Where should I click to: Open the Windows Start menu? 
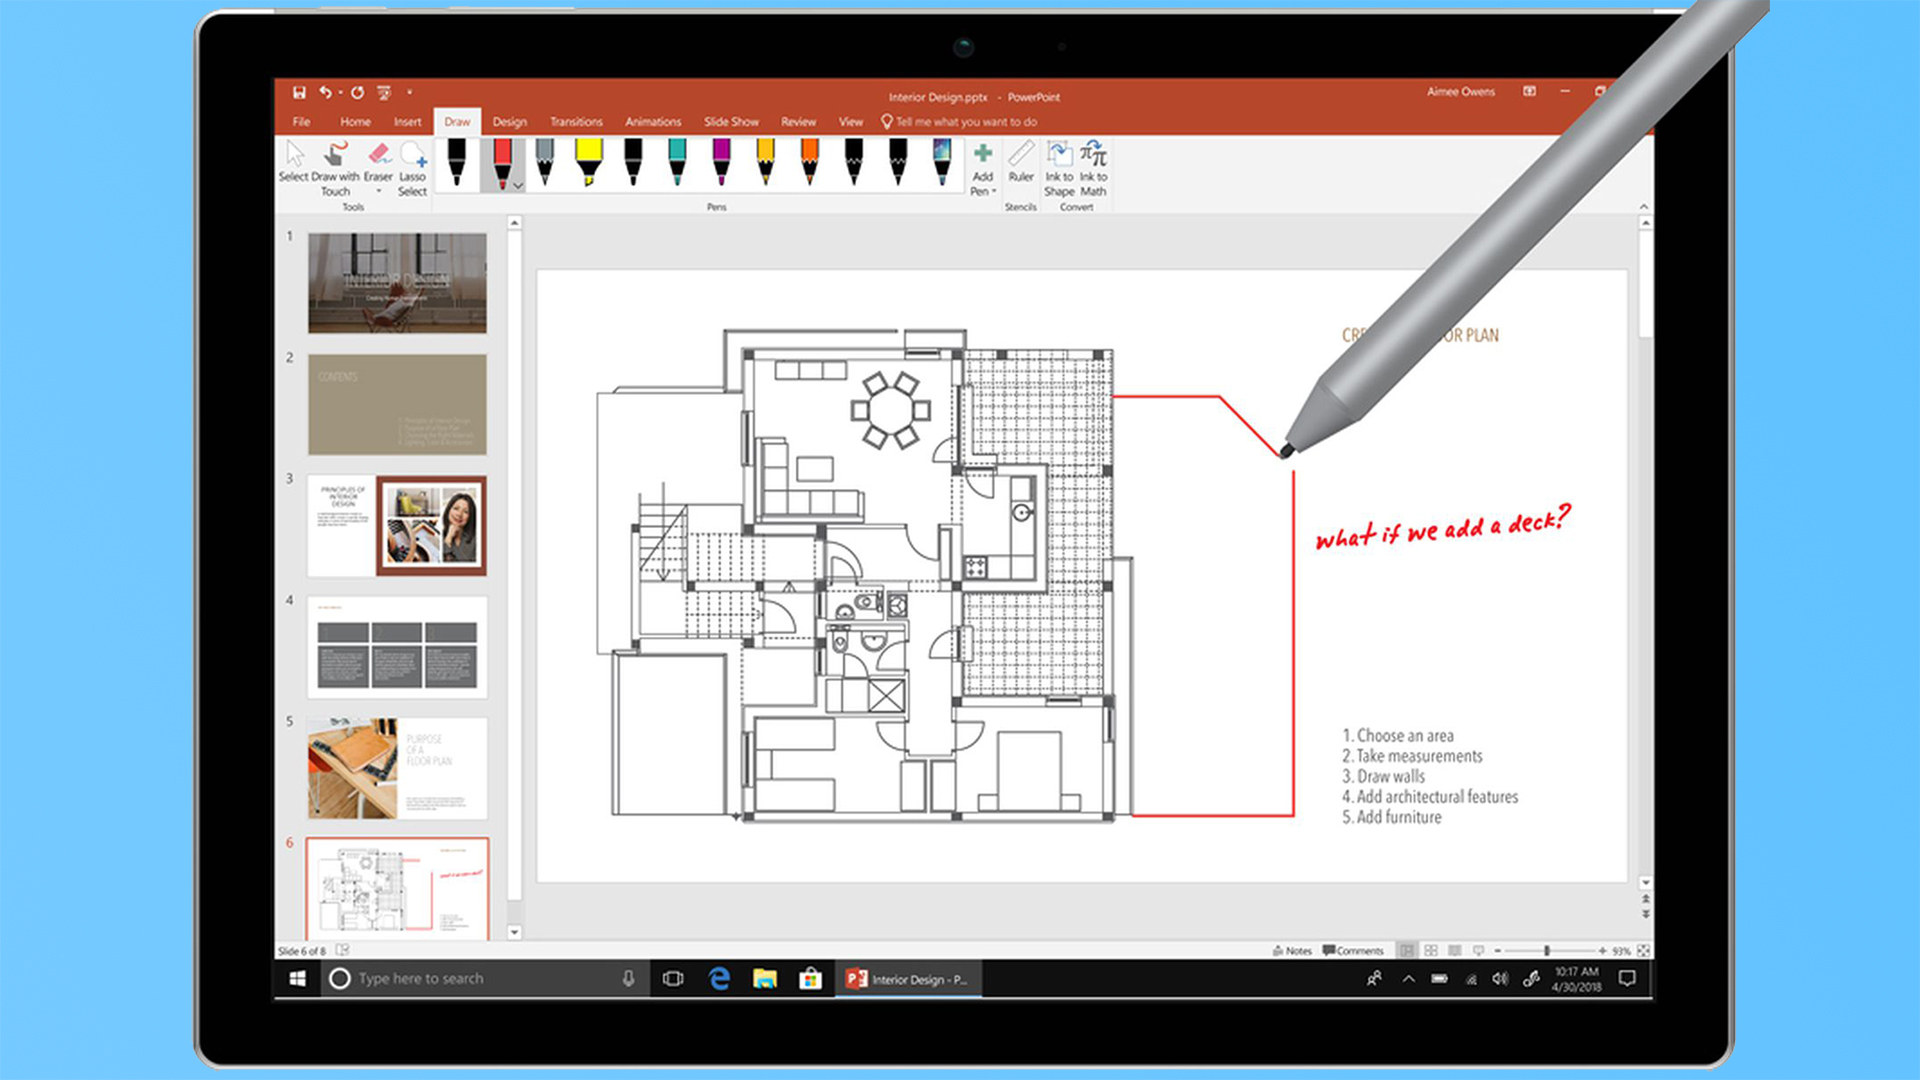(297, 979)
